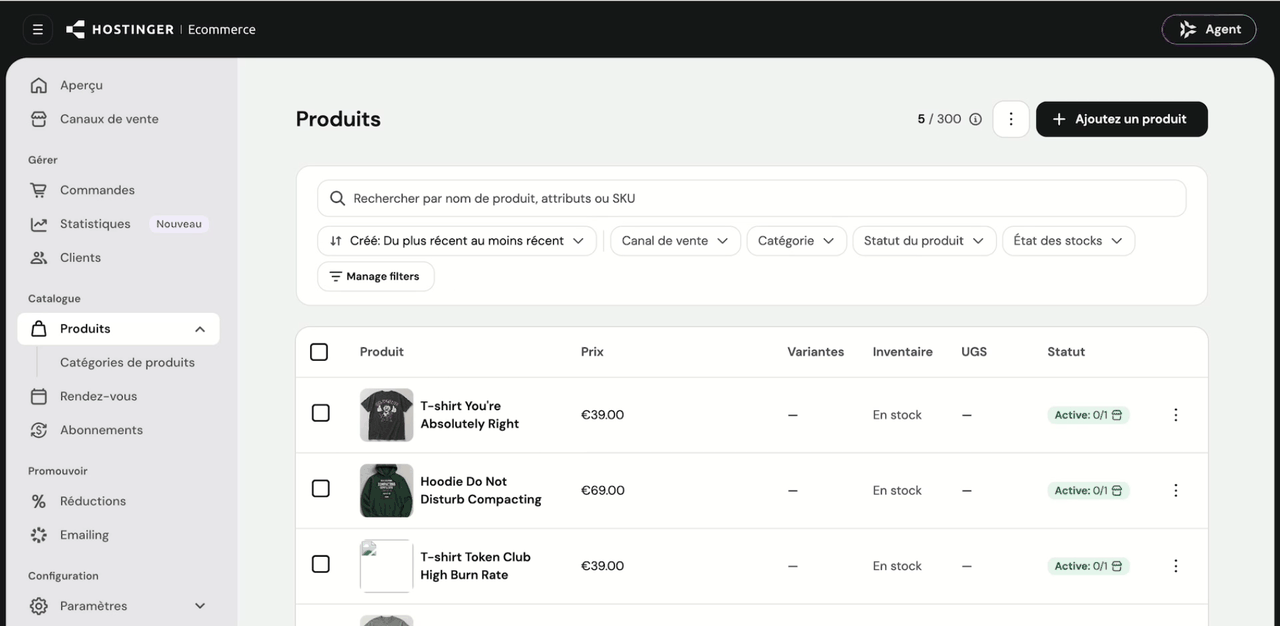Click the Abonnements recurring icon
Screen dimensions: 1280x626
tap(39, 430)
